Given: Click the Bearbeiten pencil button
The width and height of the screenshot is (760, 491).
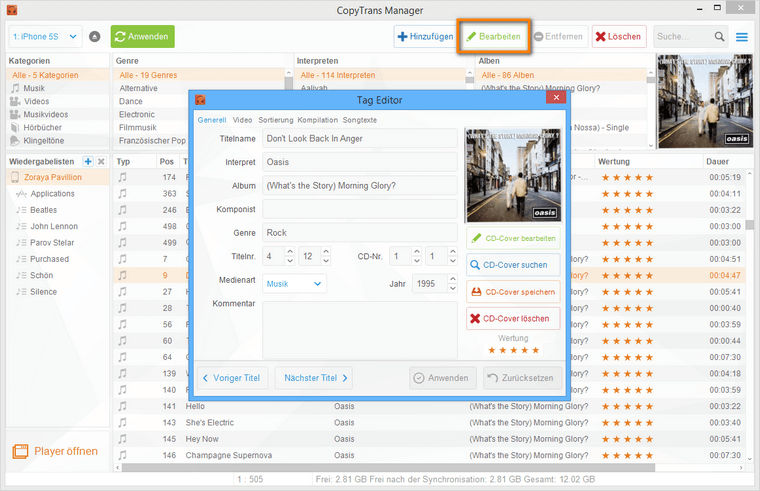Looking at the screenshot, I should [x=493, y=36].
